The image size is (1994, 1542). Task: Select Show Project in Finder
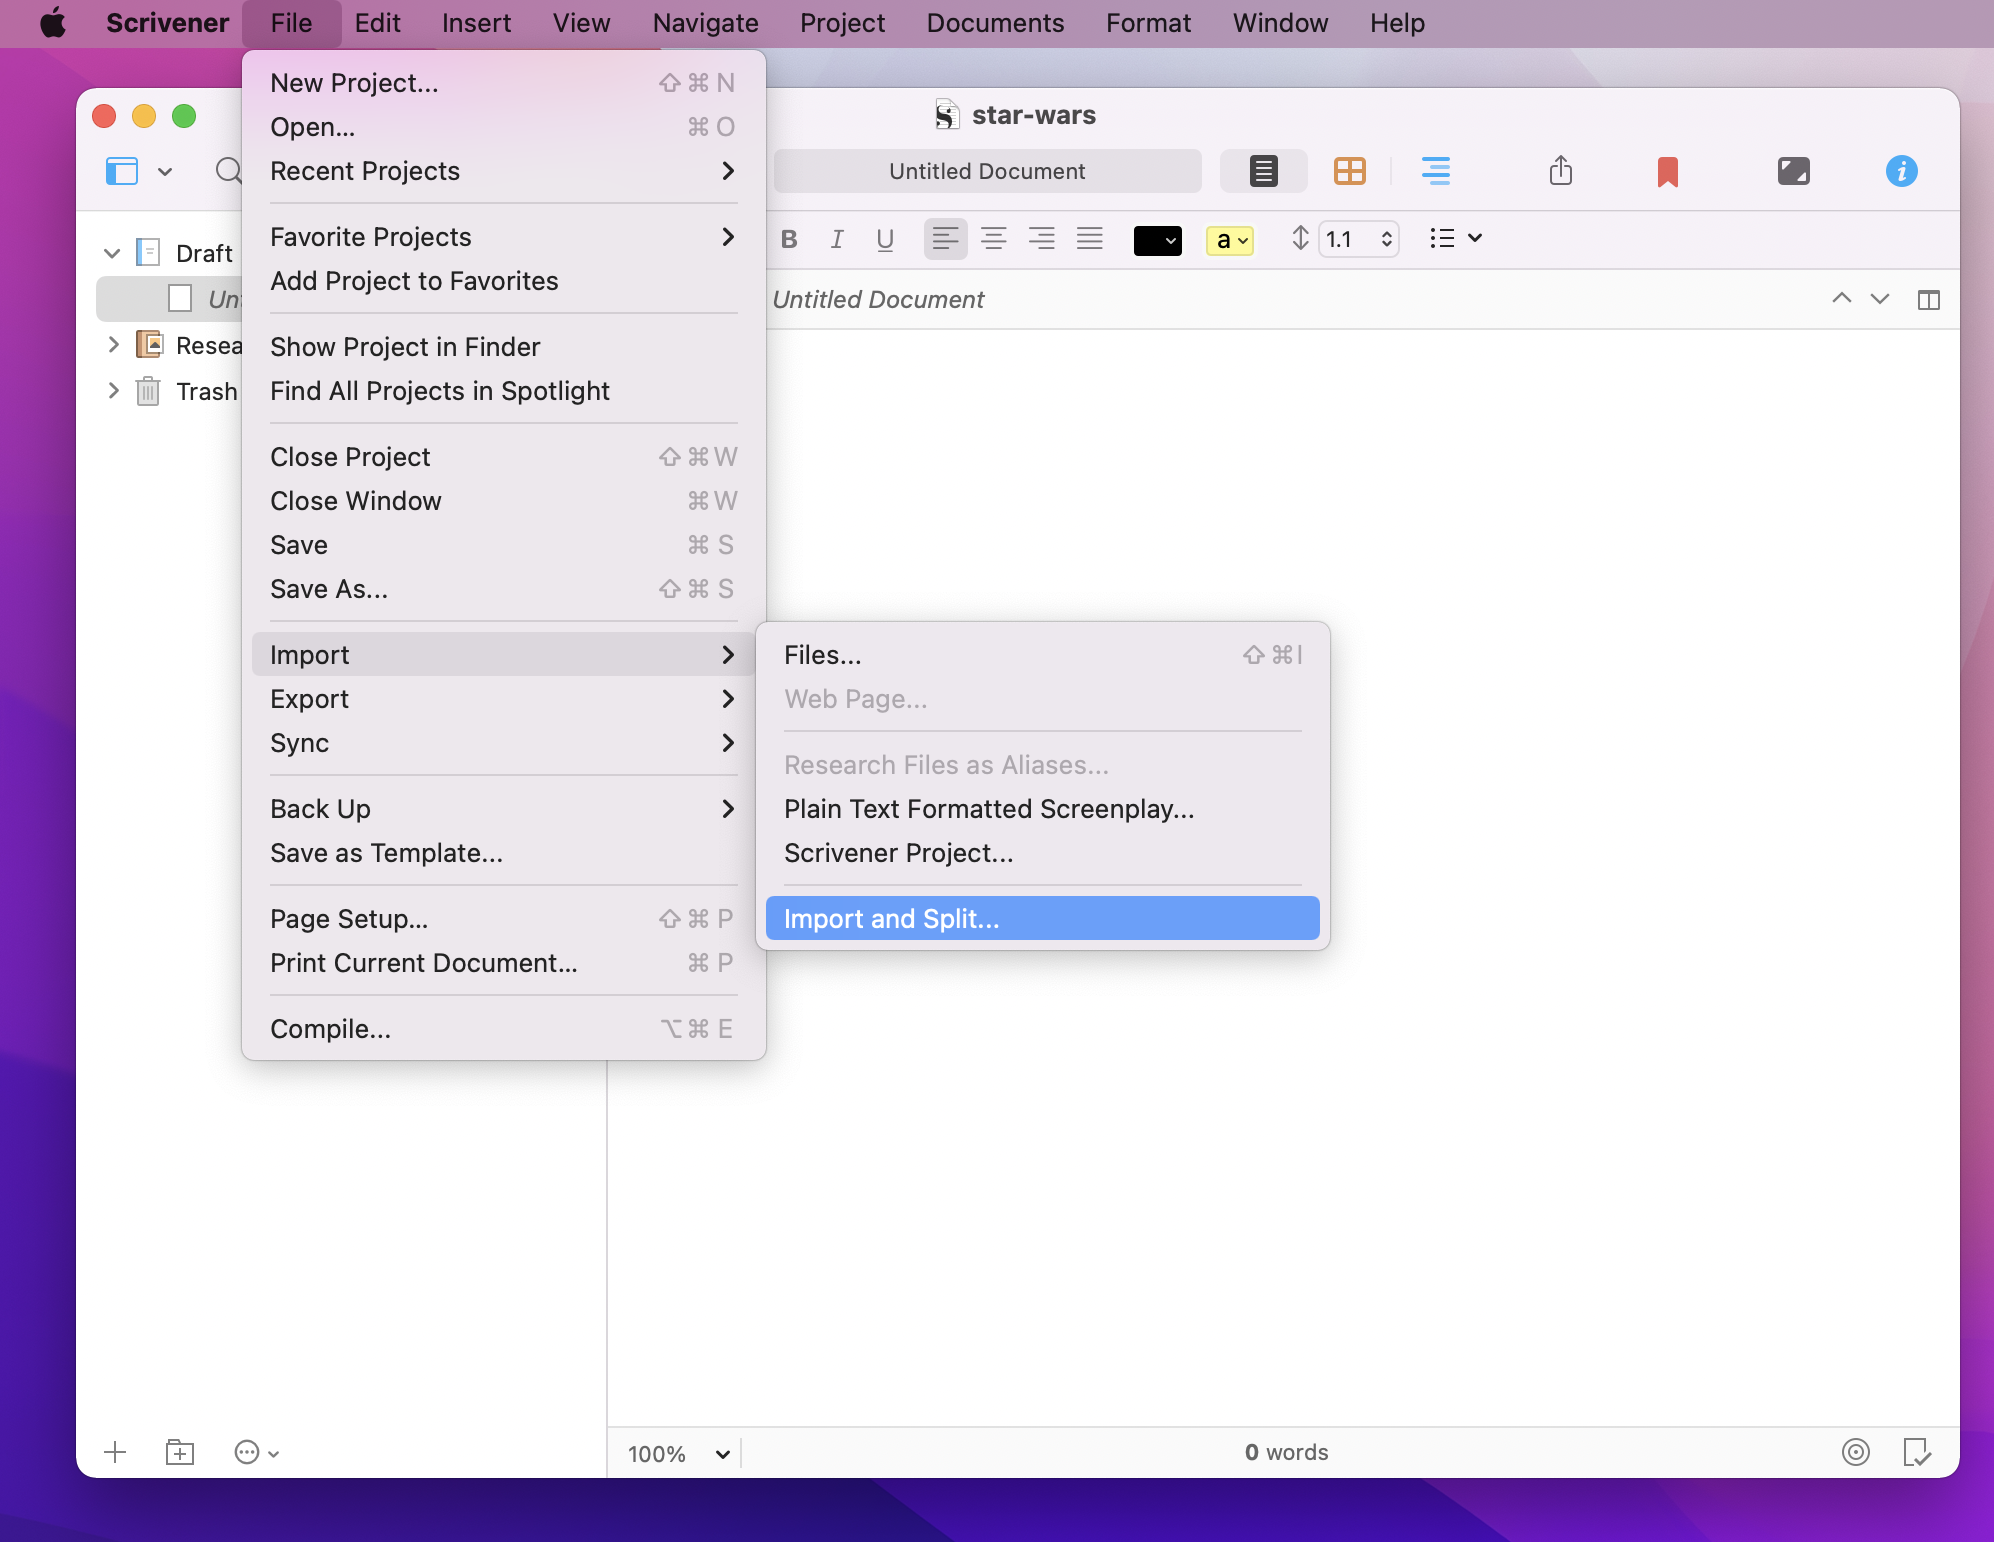click(503, 346)
